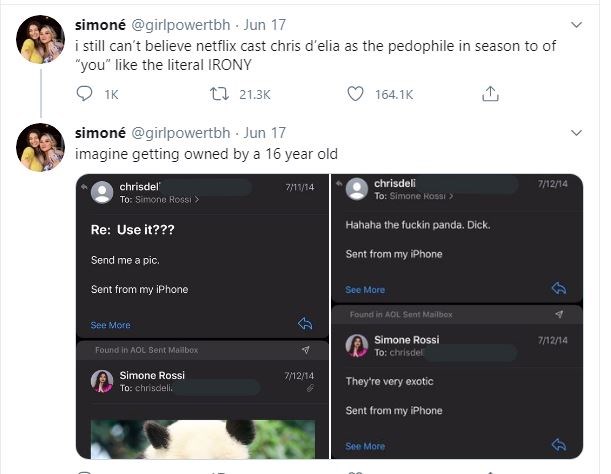
Task: Open the @girlpowertbh handle on the first tweet
Action: 188,23
